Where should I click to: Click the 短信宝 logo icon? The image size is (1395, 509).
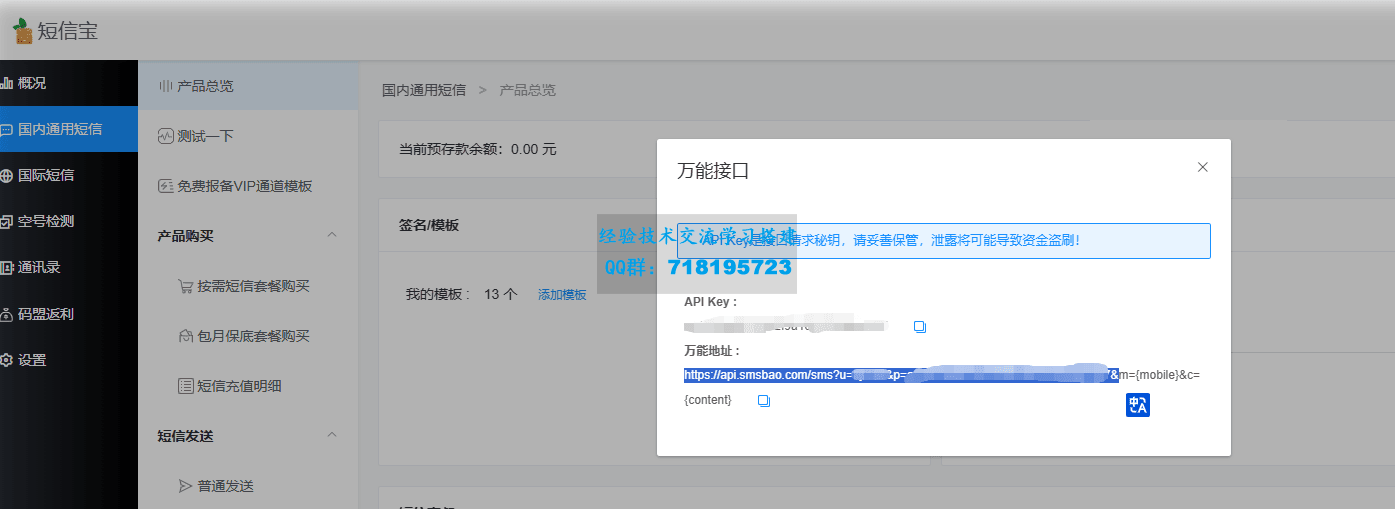[x=22, y=31]
